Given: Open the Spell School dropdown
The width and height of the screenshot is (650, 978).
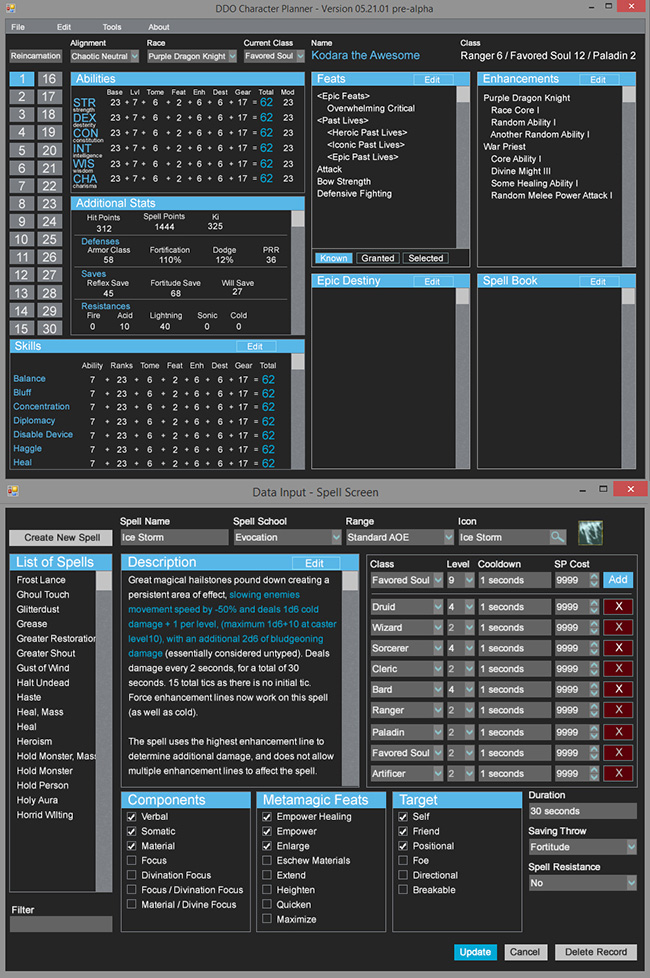Looking at the screenshot, I should click(283, 537).
